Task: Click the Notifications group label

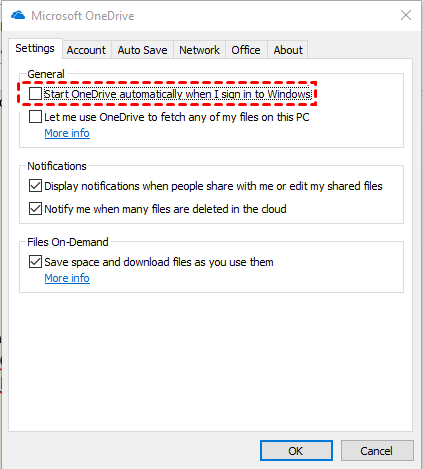Action: 57,166
